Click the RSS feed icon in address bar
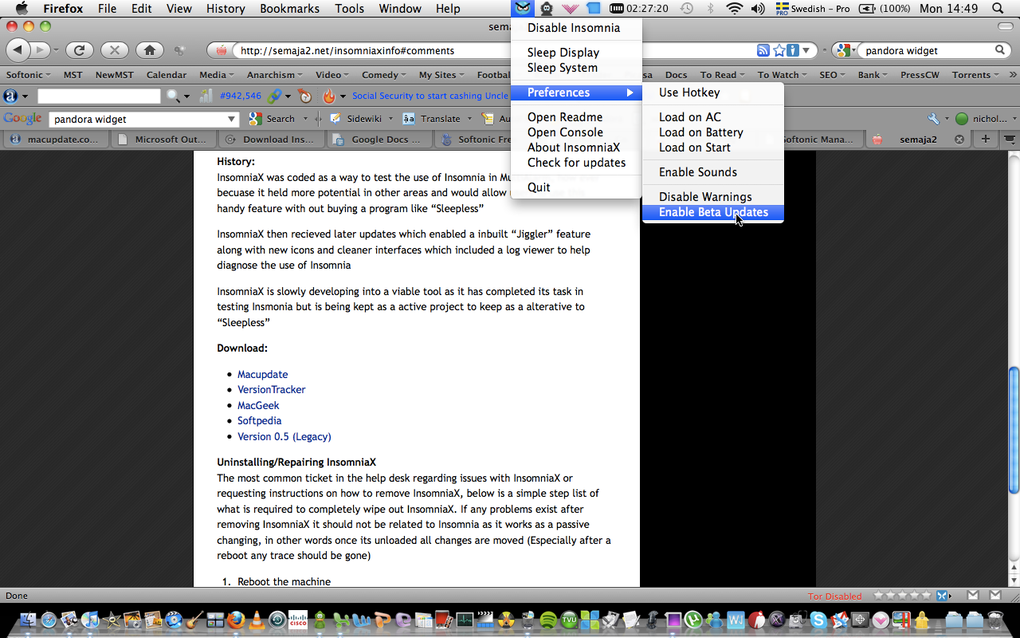This screenshot has height=638, width=1020. coord(763,50)
